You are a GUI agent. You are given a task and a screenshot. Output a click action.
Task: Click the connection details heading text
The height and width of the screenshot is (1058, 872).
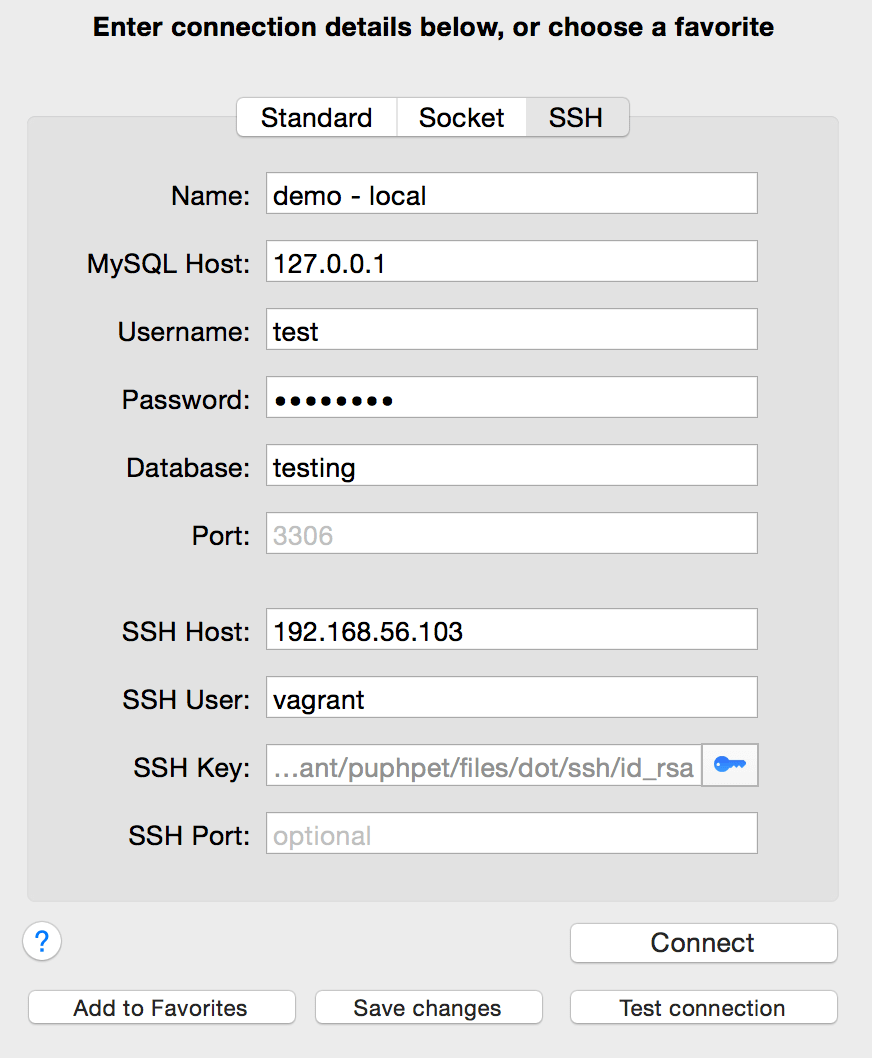[x=436, y=27]
